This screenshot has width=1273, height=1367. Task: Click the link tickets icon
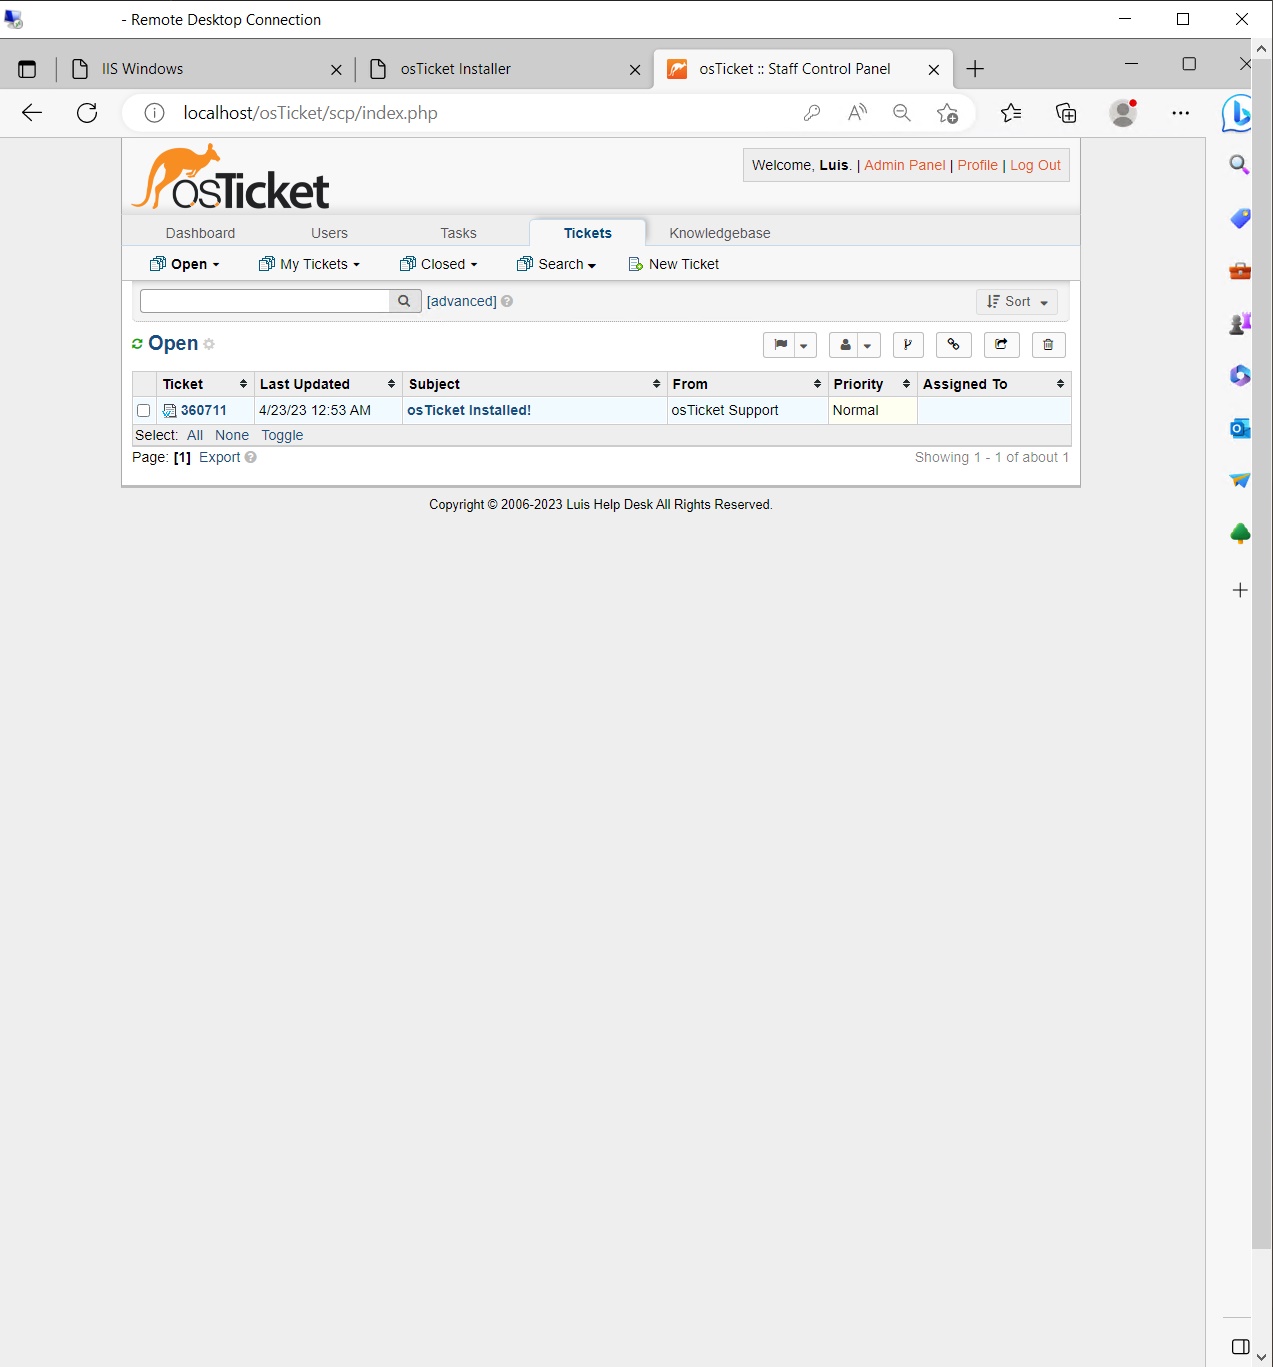click(x=953, y=345)
